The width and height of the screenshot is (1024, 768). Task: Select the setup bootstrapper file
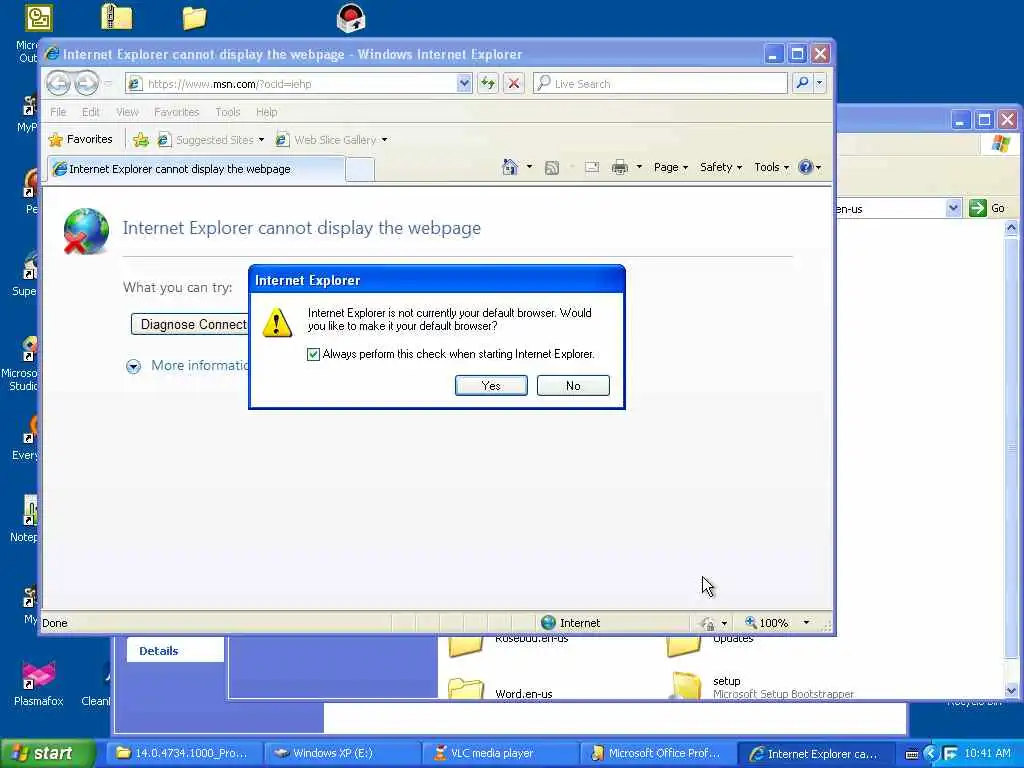(763, 686)
